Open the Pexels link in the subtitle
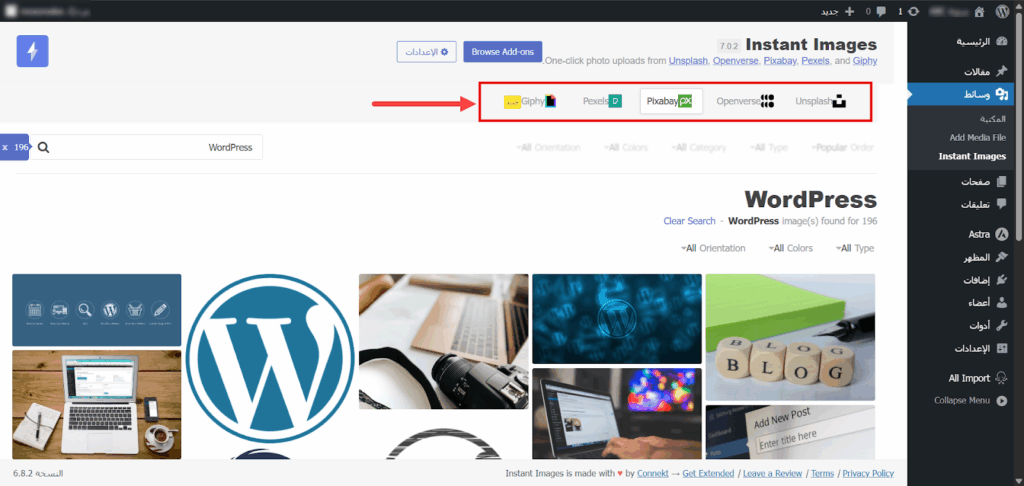1024x486 pixels. point(814,61)
